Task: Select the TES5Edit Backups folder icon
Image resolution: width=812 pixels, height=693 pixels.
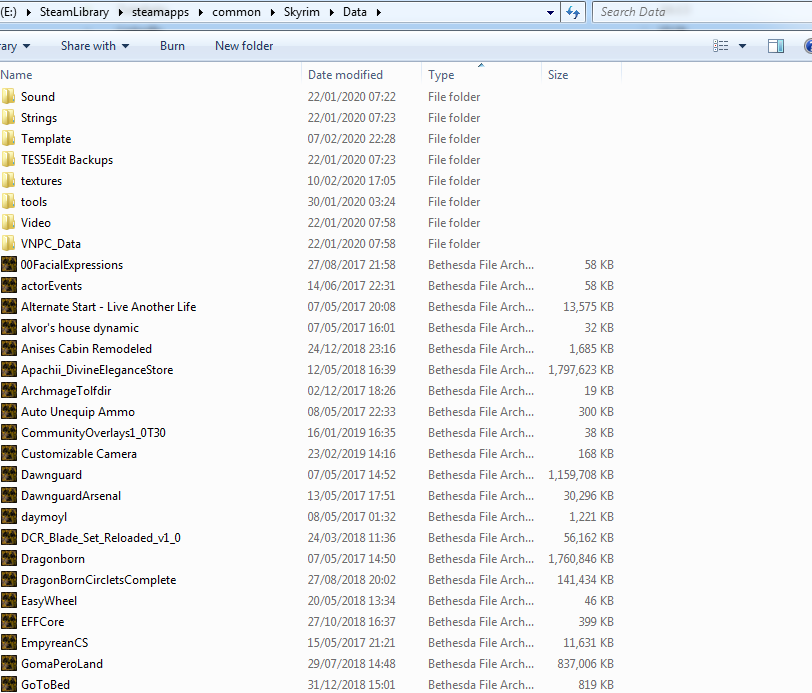Action: [8, 160]
